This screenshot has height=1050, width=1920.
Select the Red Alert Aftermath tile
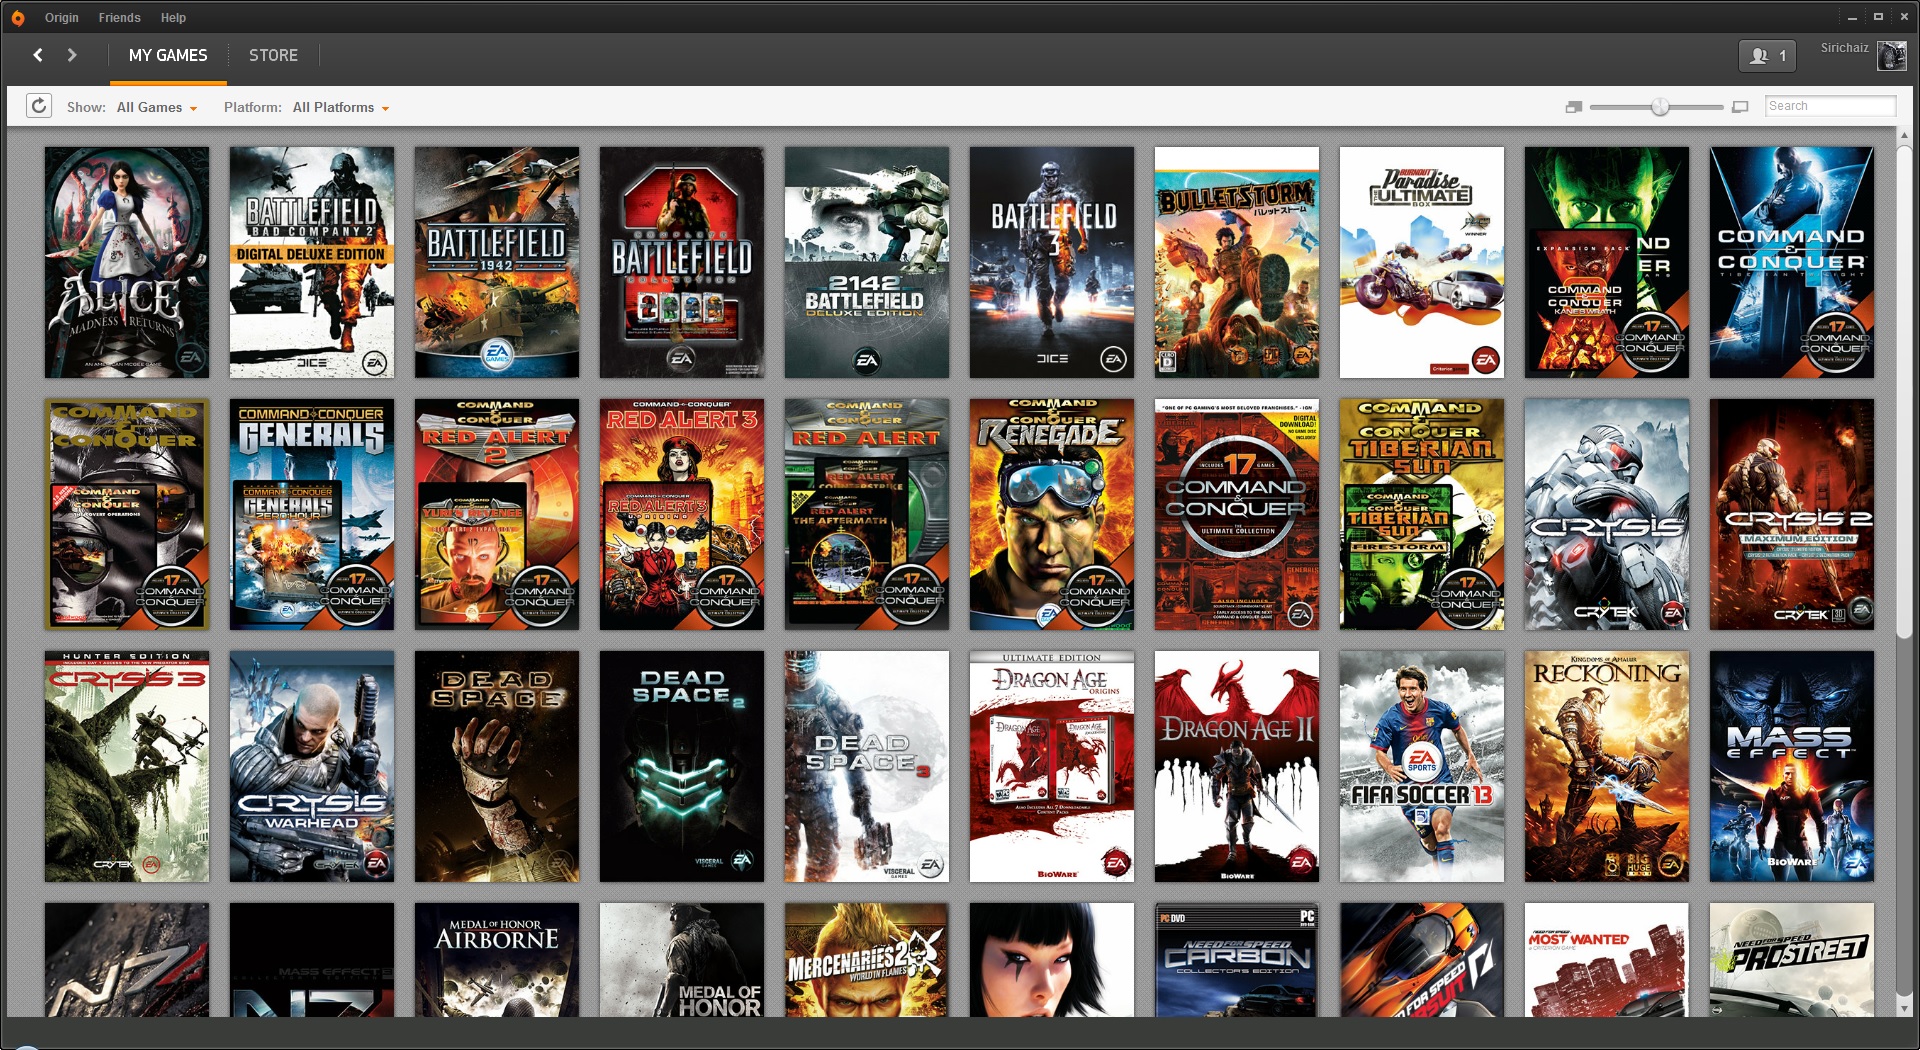[x=867, y=514]
